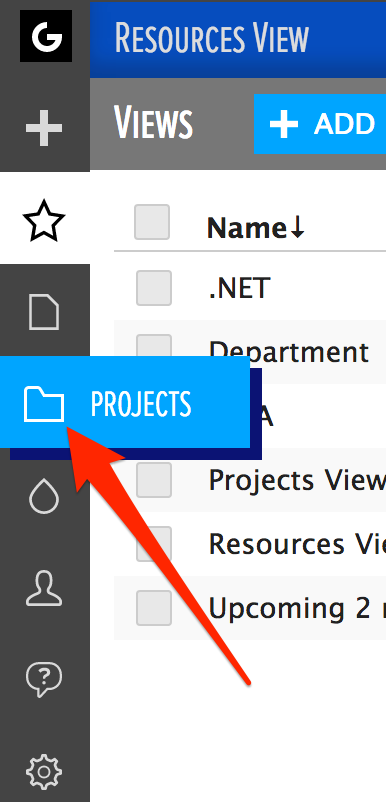Toggle the select-all checkbox in header

pos(152,222)
